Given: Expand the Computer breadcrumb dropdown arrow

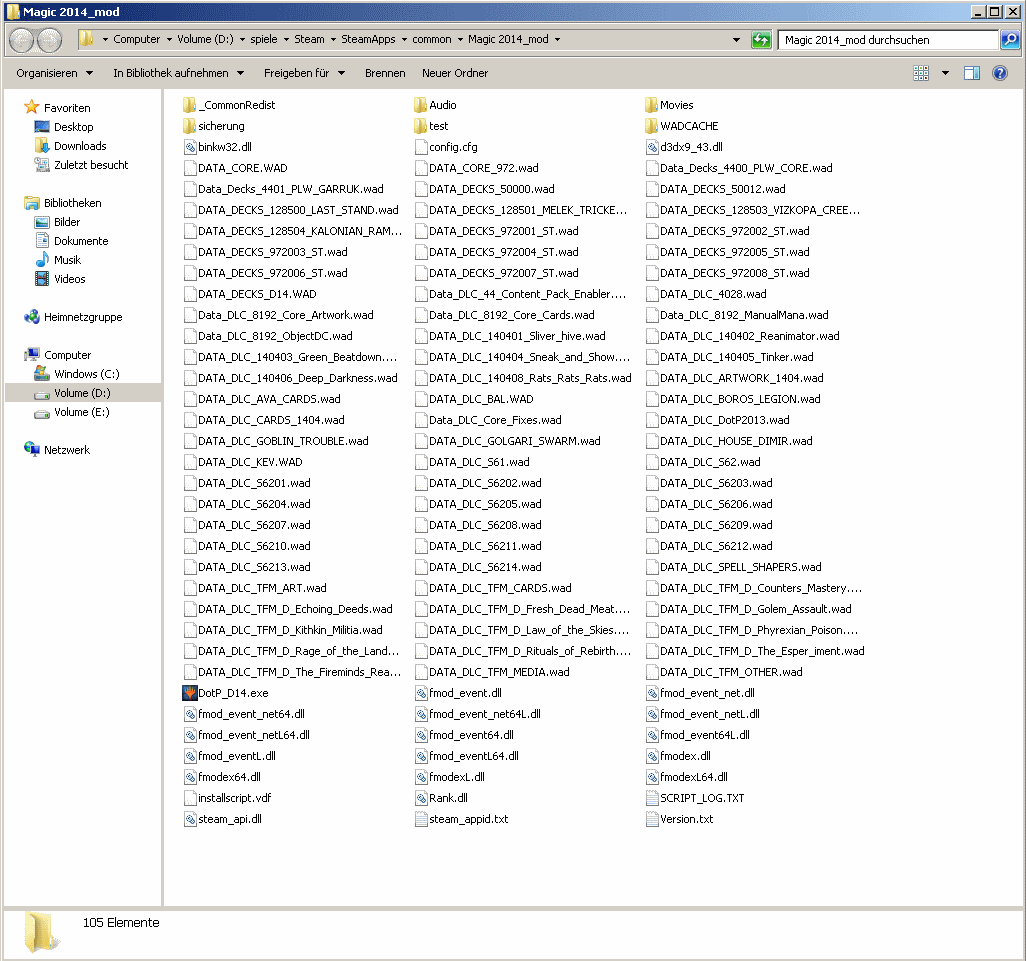Looking at the screenshot, I should [169, 39].
